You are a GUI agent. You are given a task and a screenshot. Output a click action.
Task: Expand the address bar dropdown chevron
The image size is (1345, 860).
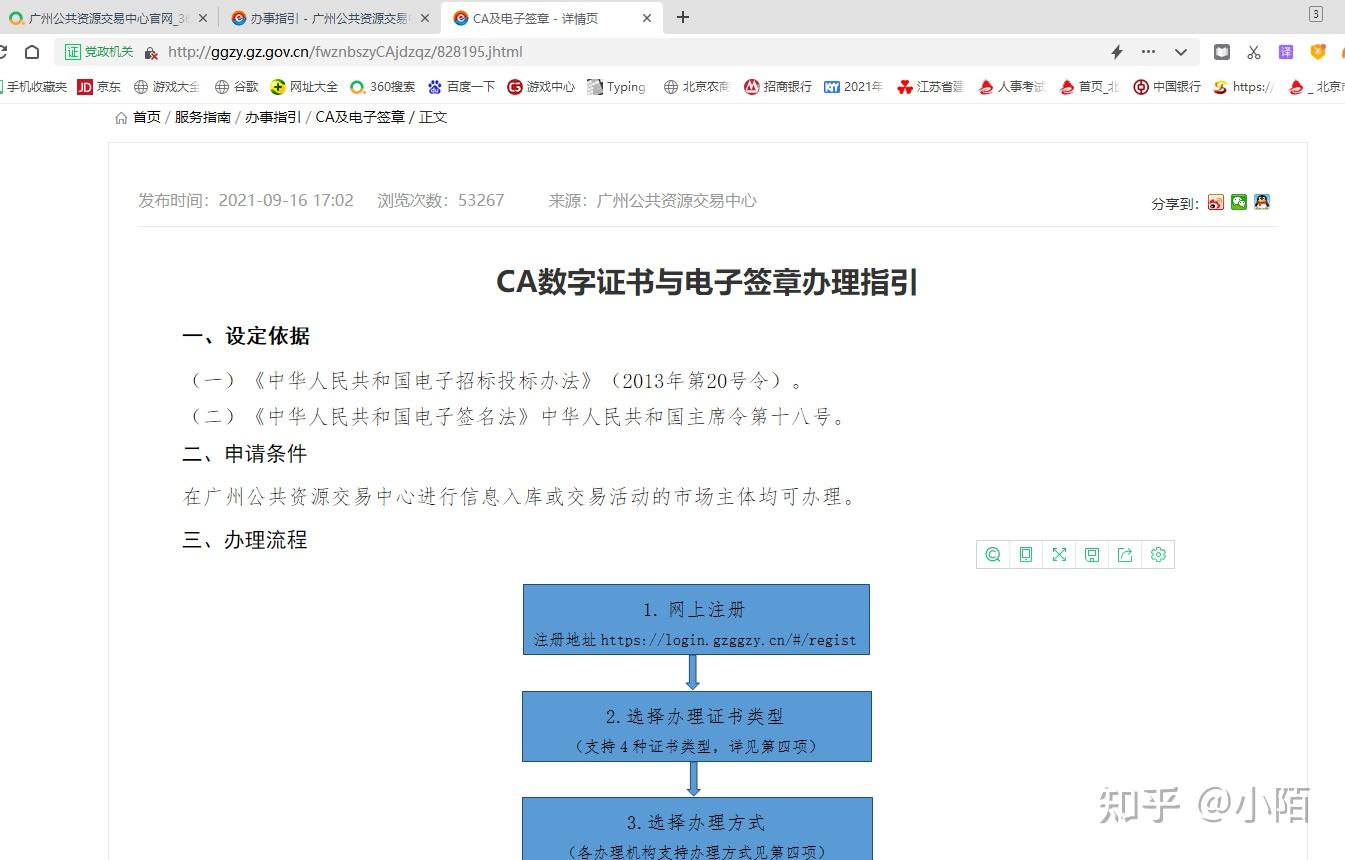click(1181, 52)
